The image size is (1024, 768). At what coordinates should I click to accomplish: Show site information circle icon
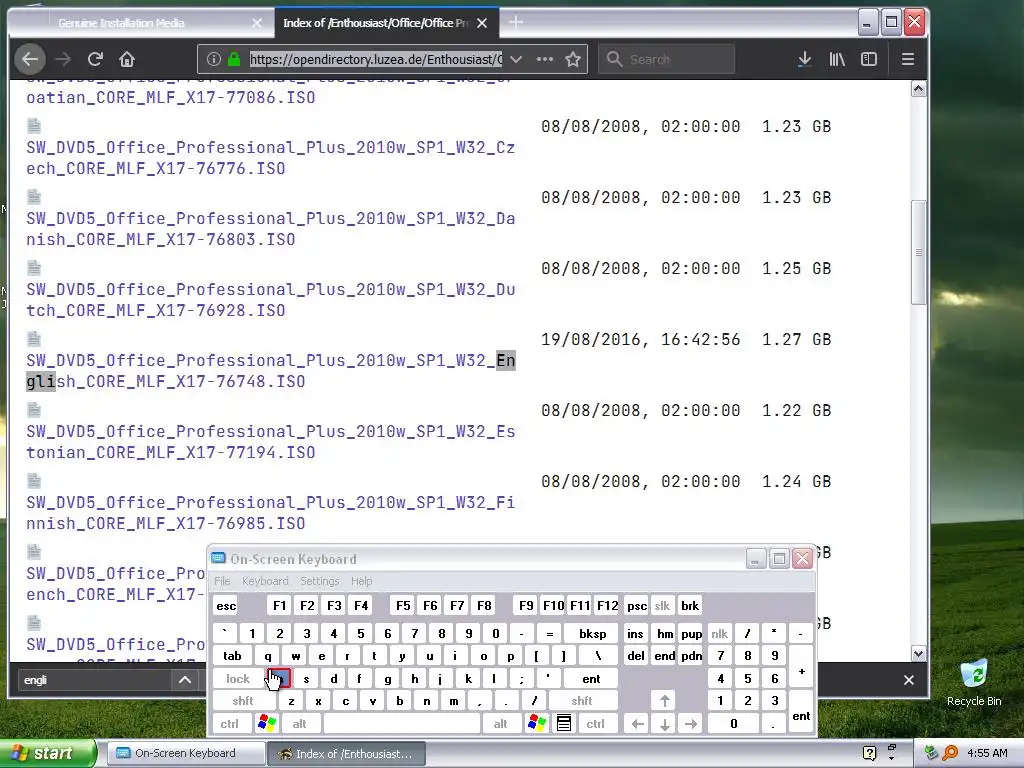(x=214, y=59)
